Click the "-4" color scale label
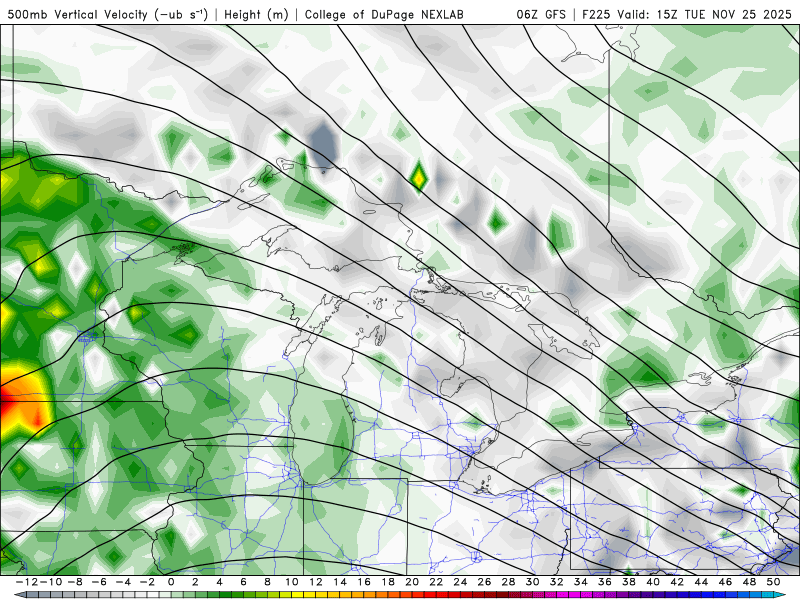The height and width of the screenshot is (600, 800). coord(122,582)
